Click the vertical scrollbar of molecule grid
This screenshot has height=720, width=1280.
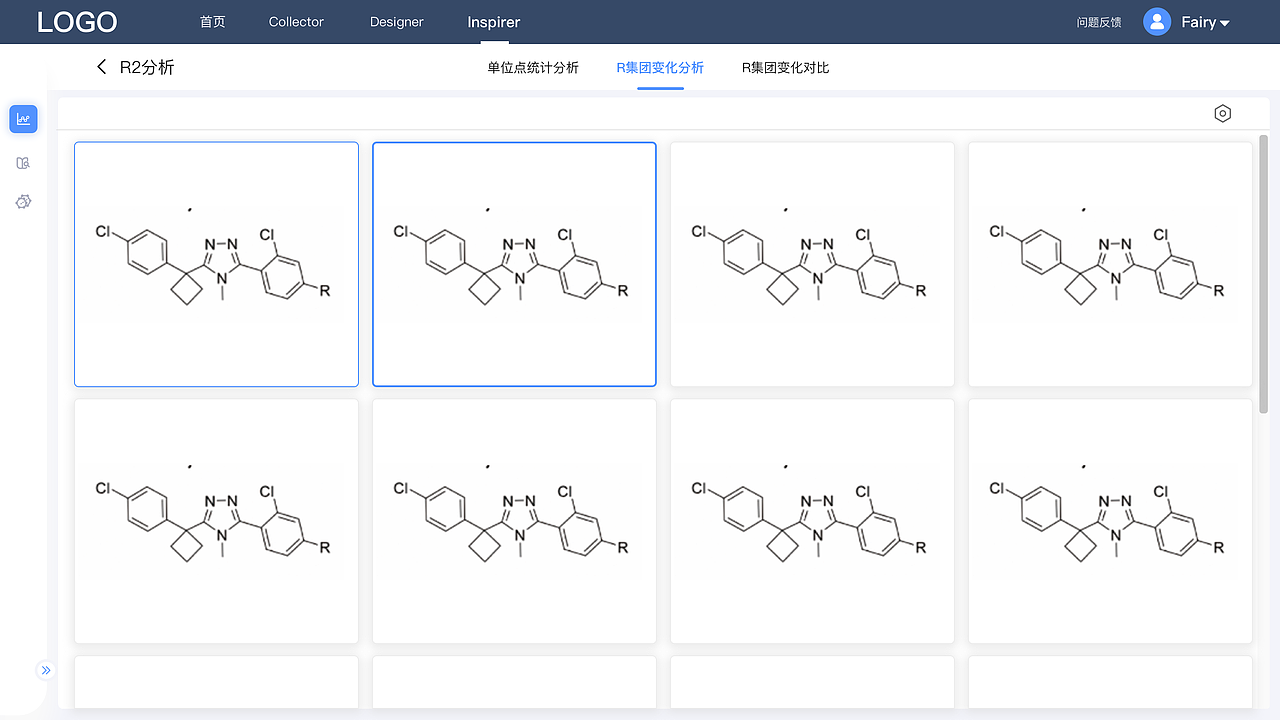pos(1264,275)
